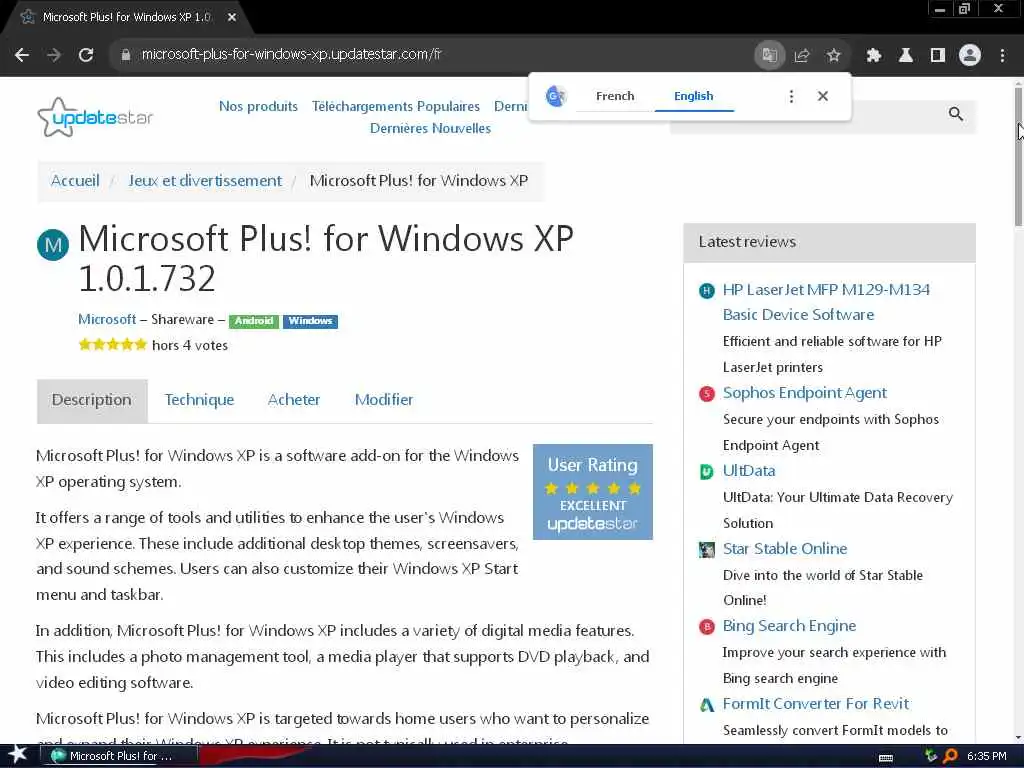This screenshot has width=1024, height=768.
Task: Click the green Android badge
Action: click(x=254, y=321)
